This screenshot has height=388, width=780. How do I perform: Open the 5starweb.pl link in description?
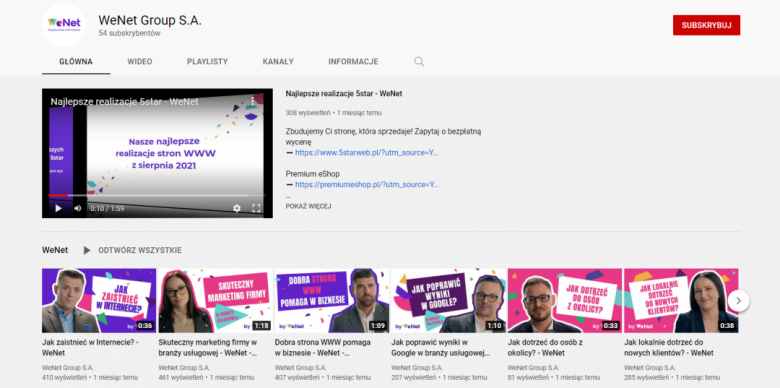click(367, 153)
